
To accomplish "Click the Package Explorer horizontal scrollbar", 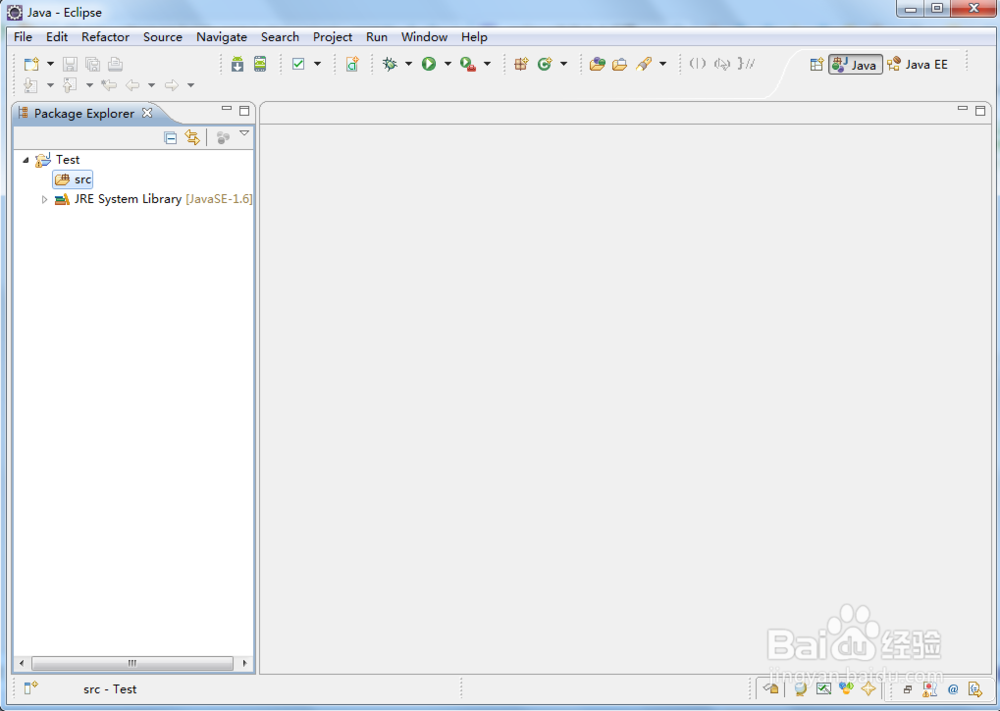I will click(x=133, y=663).
